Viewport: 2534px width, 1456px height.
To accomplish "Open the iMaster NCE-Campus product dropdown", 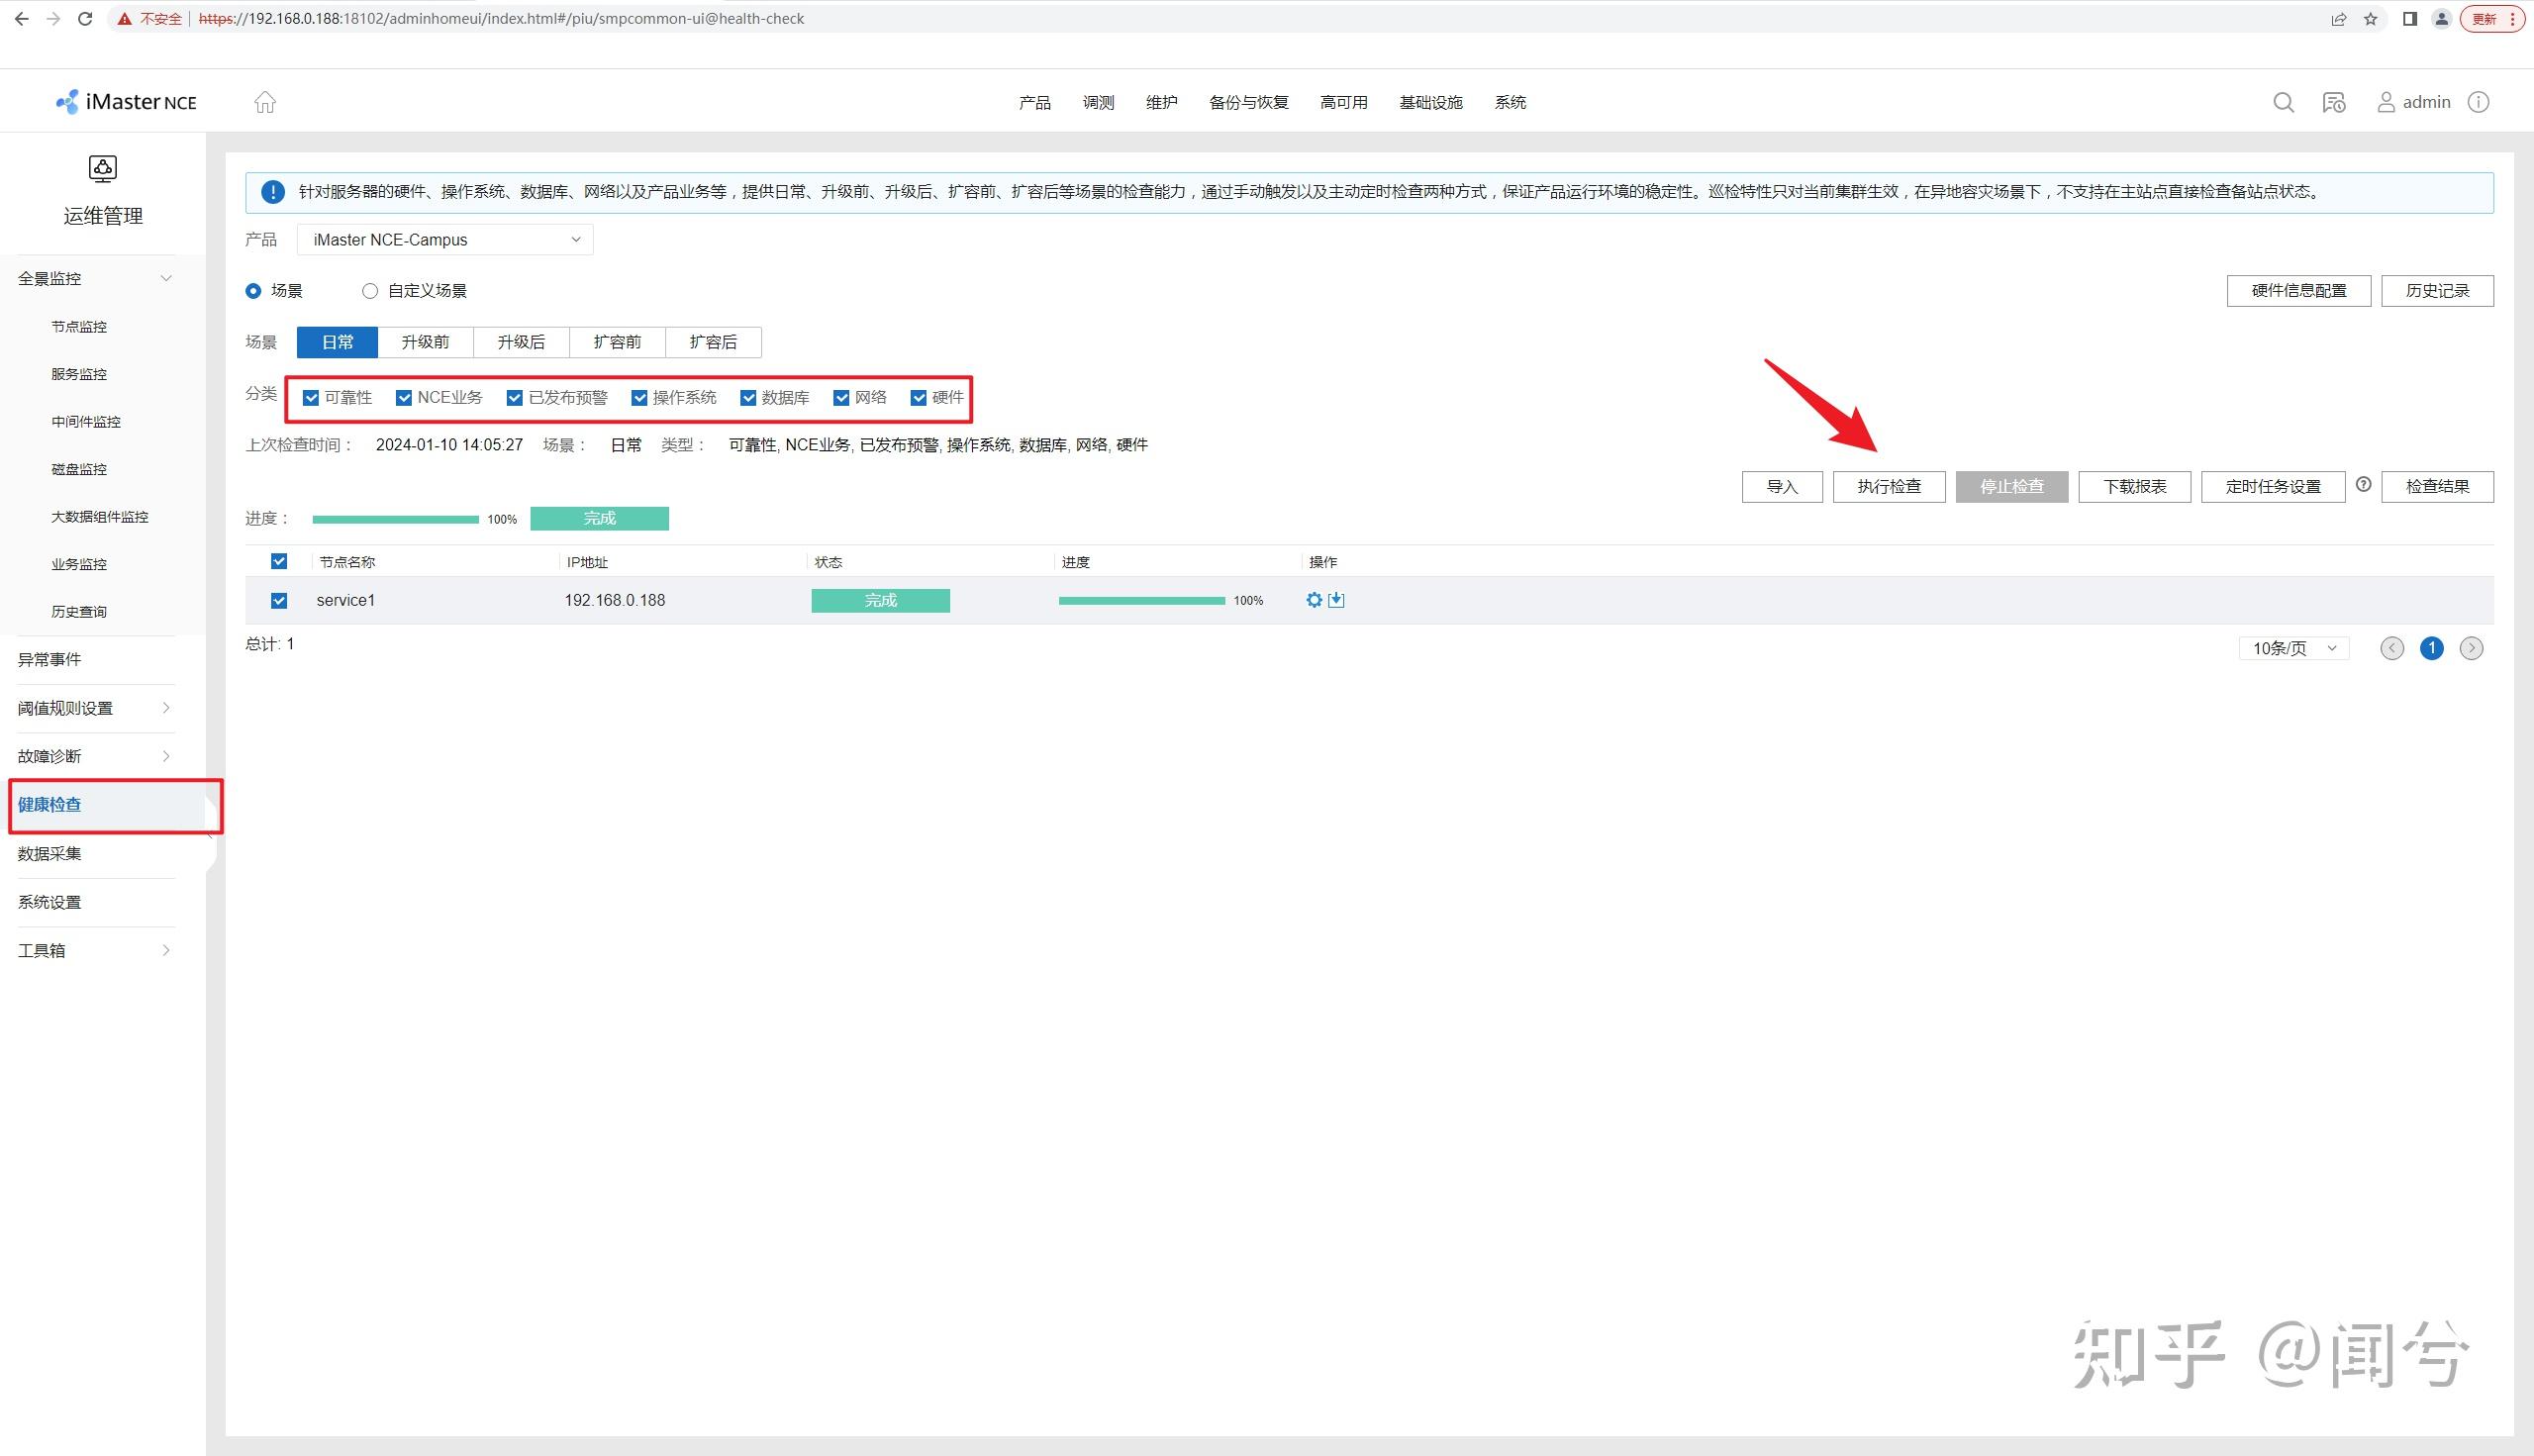I will coord(445,240).
